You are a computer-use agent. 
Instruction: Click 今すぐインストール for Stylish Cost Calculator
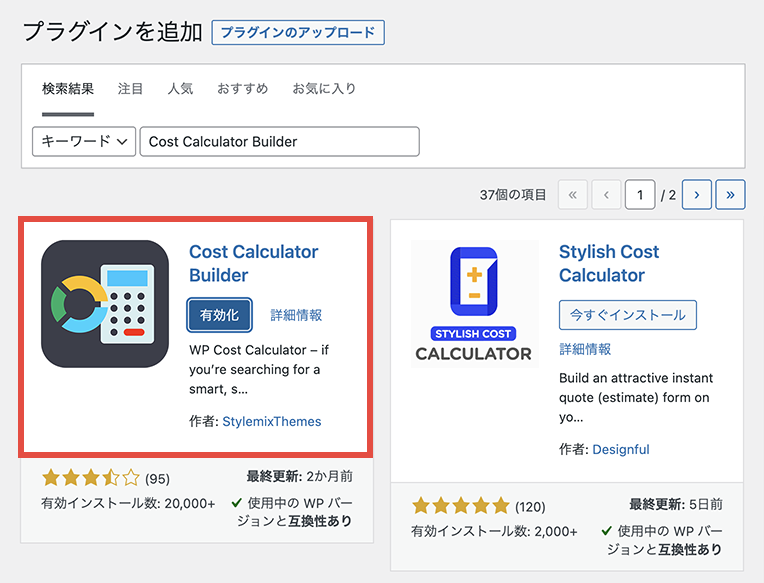coord(628,315)
